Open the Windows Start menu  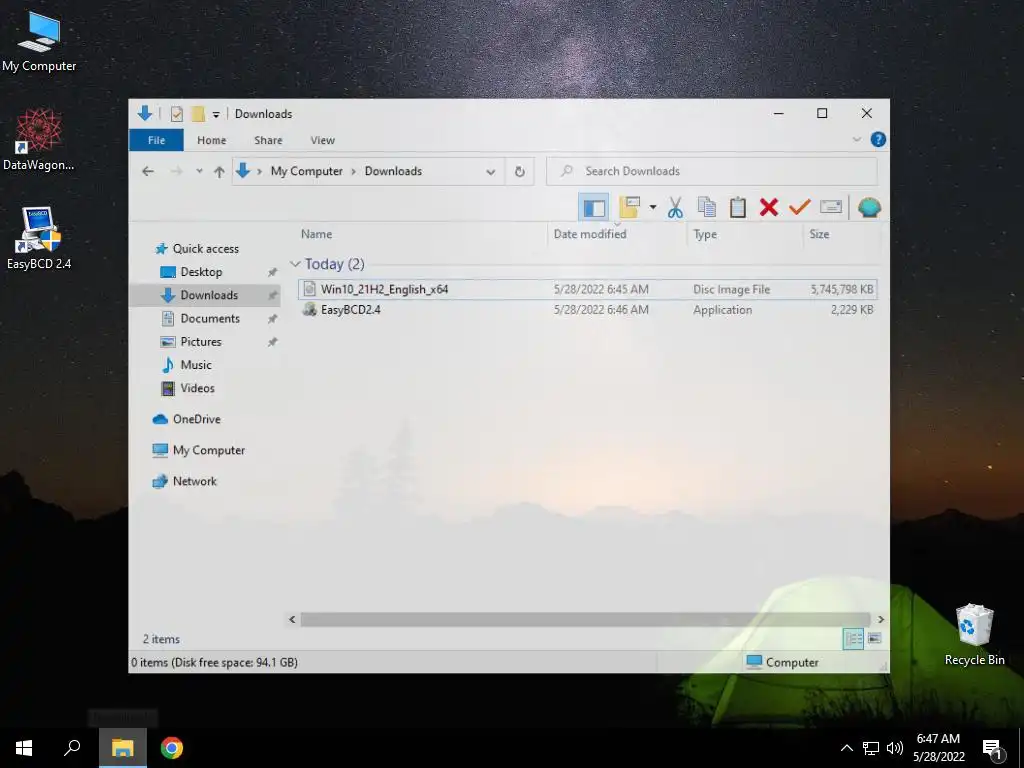coord(24,748)
